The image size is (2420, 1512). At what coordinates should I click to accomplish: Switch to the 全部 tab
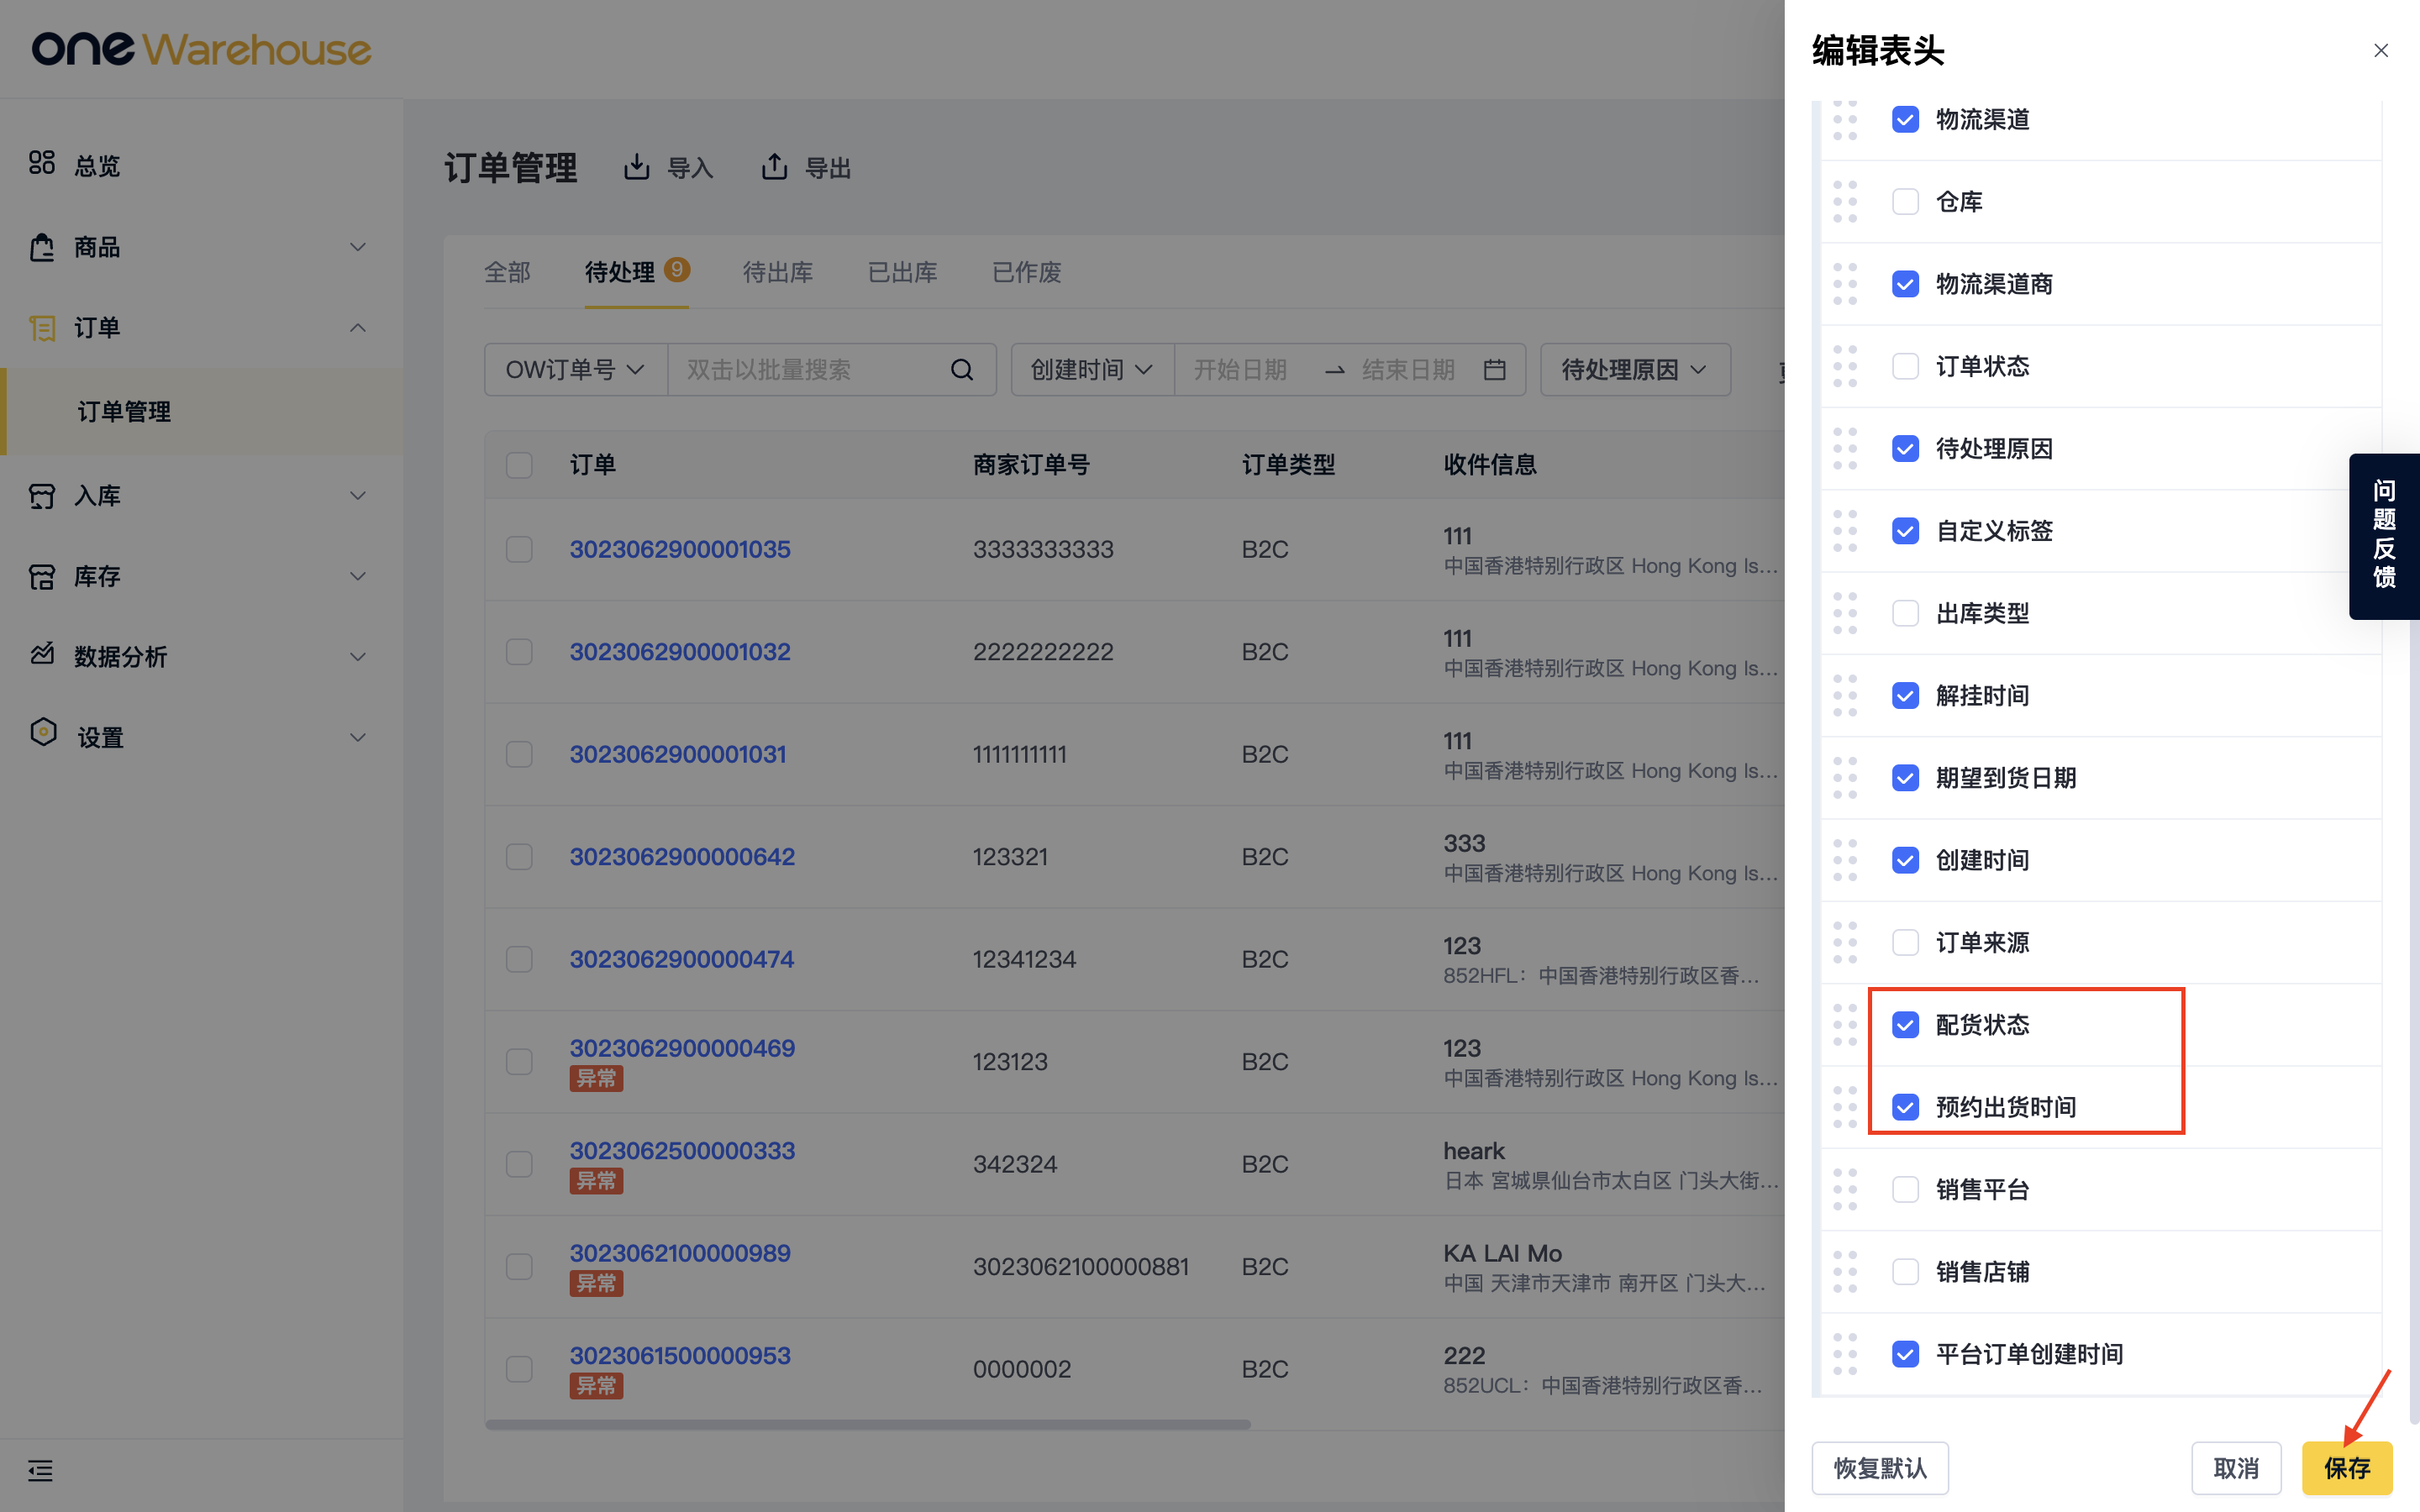507,272
